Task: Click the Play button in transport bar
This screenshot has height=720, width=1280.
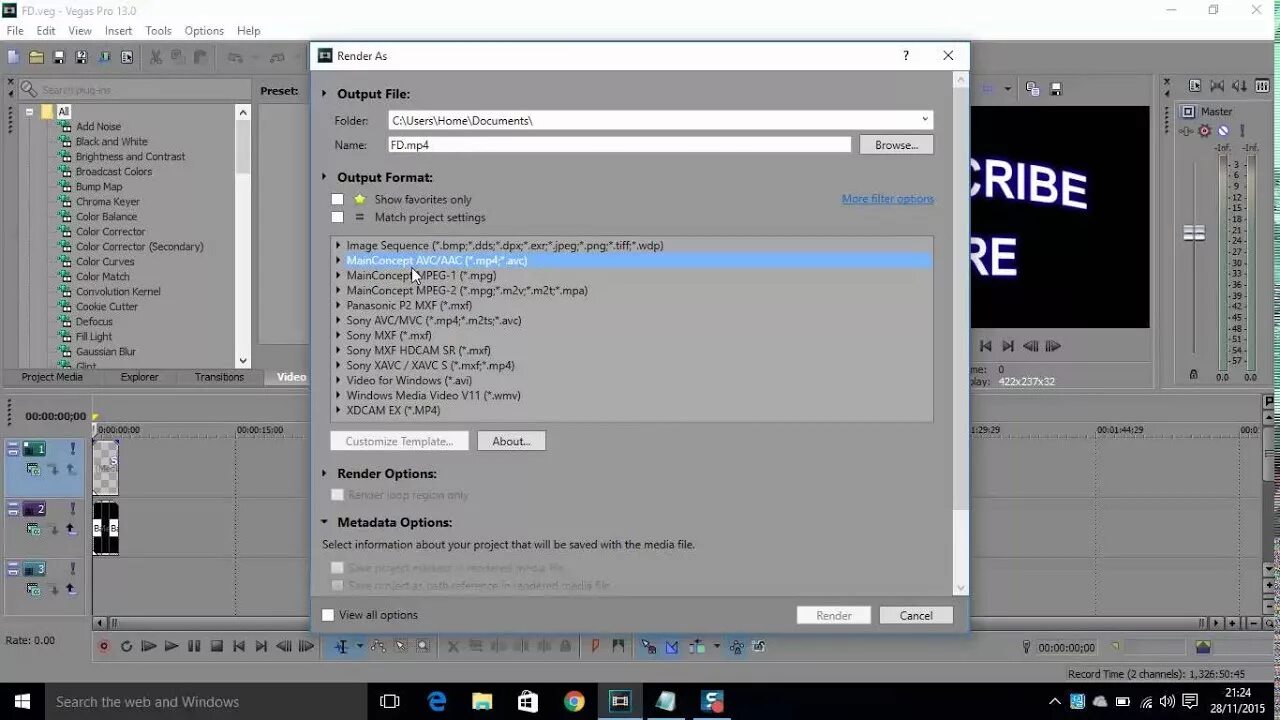Action: click(171, 647)
